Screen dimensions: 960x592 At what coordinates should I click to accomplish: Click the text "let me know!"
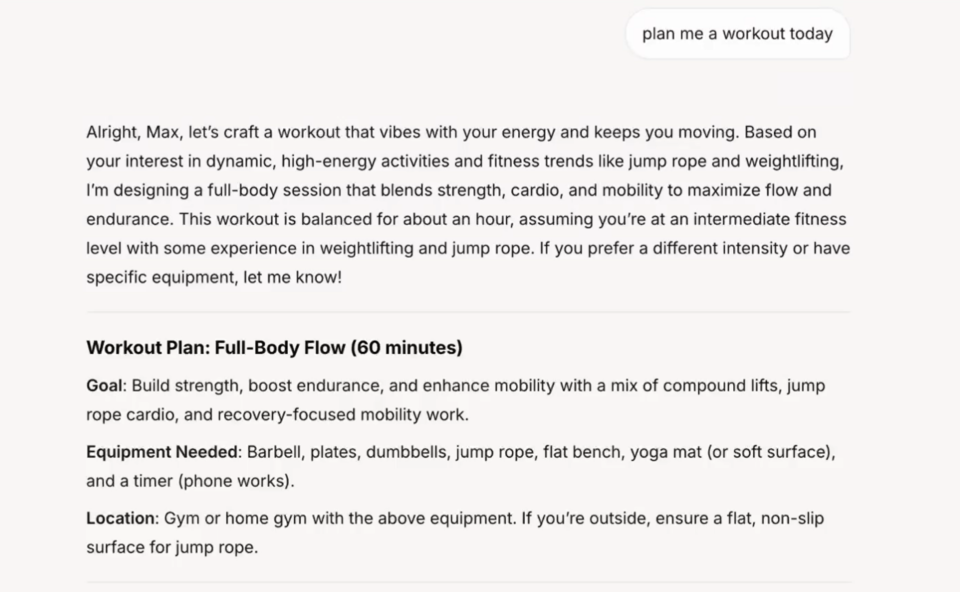coord(293,277)
